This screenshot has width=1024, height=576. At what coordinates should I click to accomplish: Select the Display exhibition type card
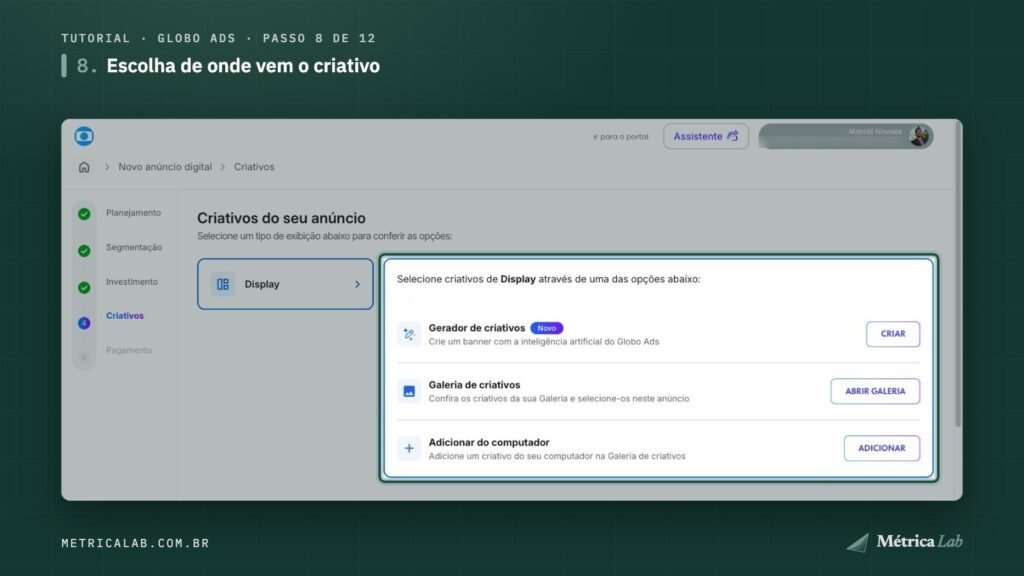[285, 284]
